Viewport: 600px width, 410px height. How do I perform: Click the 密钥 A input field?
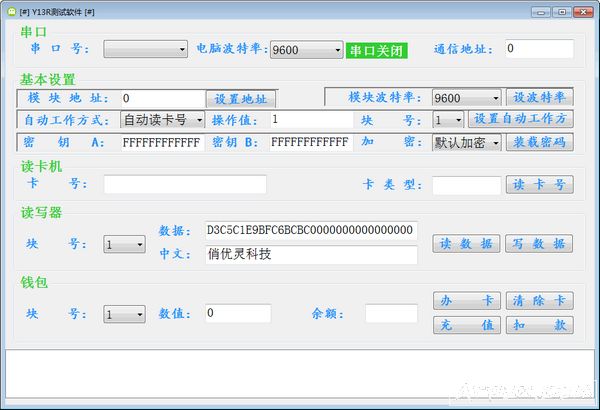tap(163, 142)
